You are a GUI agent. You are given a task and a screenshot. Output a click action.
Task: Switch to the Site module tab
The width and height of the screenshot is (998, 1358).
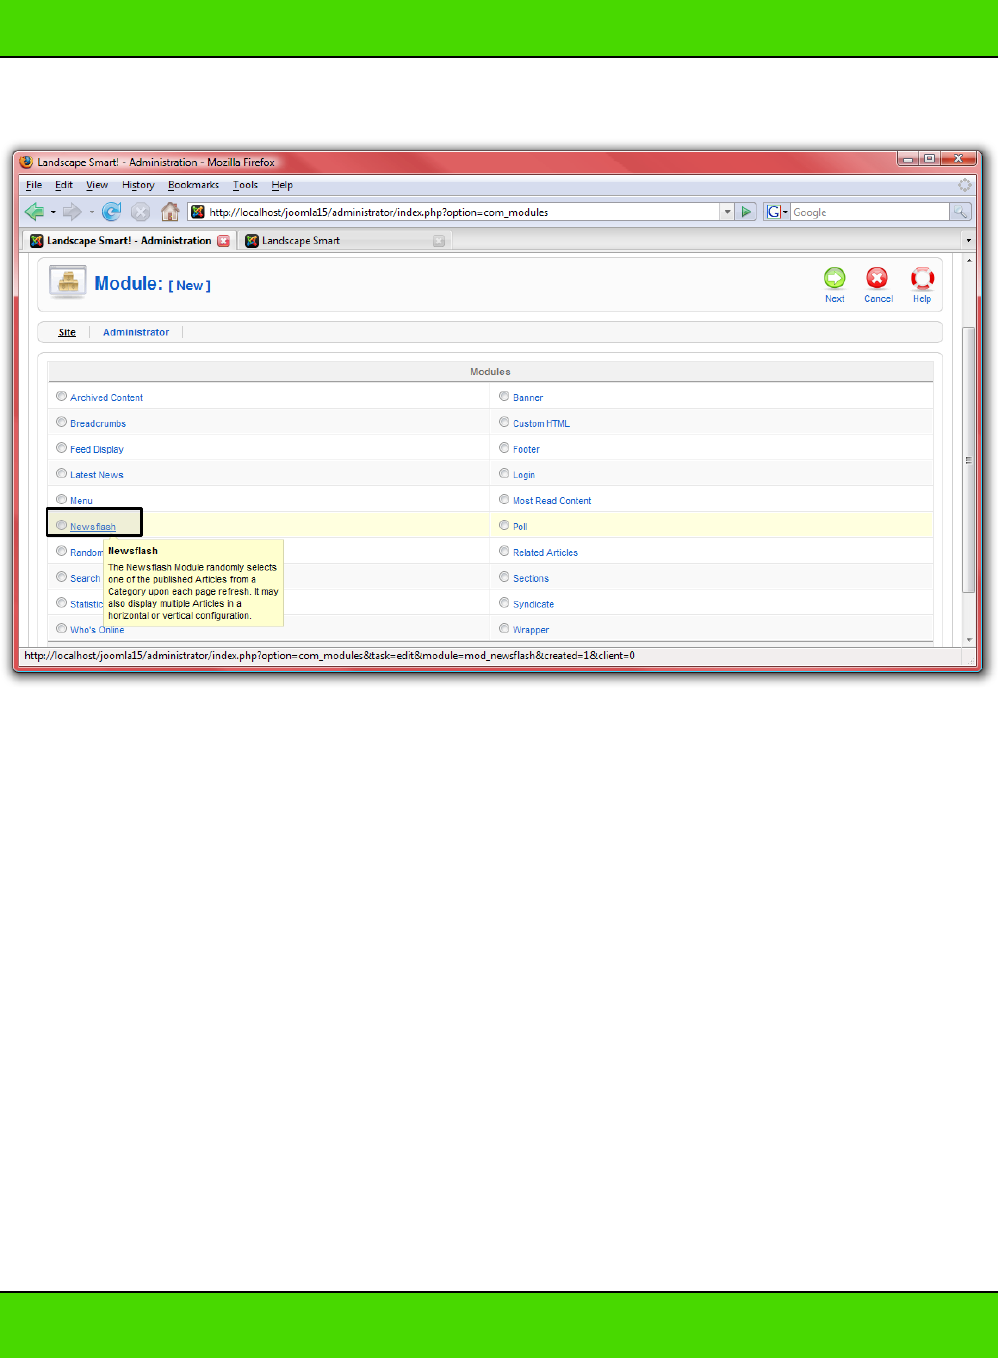pos(67,332)
